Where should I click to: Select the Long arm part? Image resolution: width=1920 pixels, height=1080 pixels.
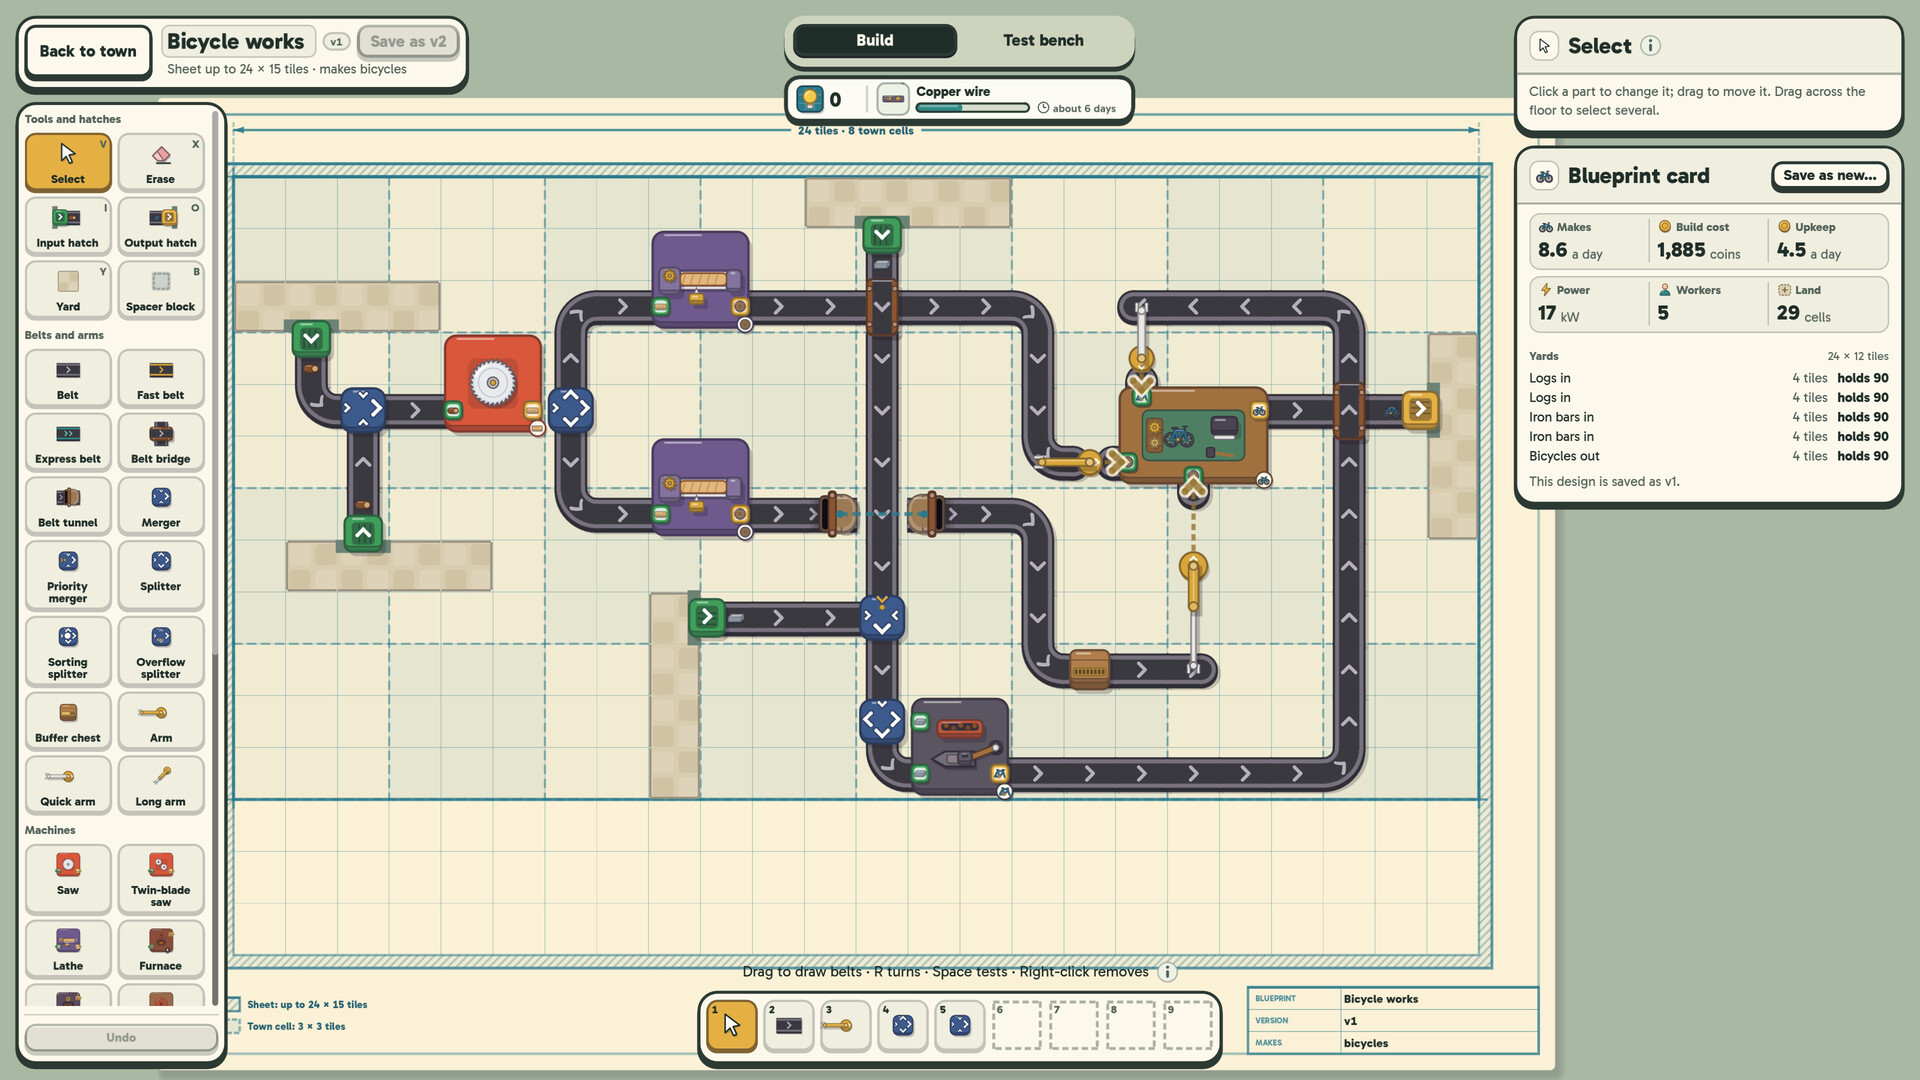coord(160,786)
